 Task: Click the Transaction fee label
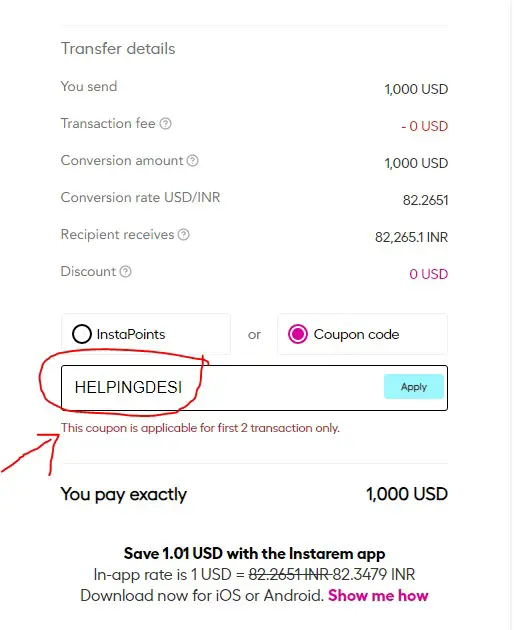coord(108,124)
